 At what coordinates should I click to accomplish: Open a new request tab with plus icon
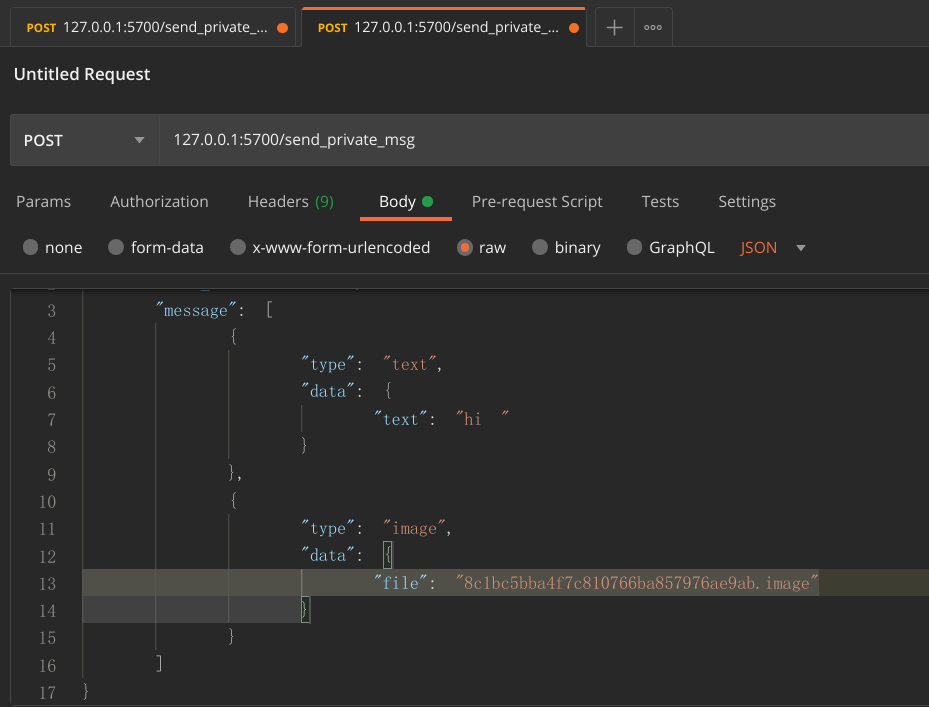click(613, 27)
